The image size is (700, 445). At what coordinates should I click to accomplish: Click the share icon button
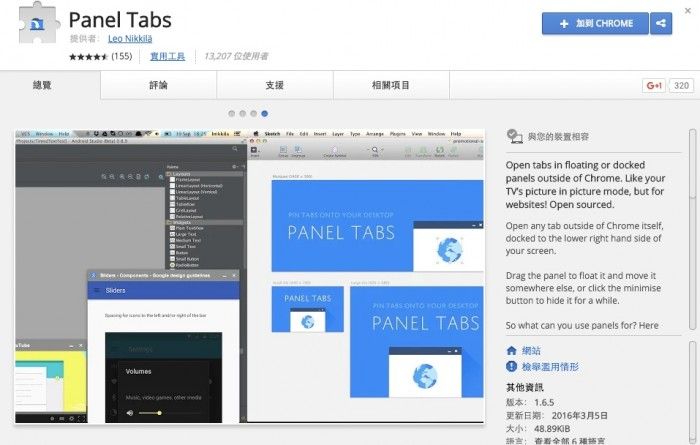pyautogui.click(x=661, y=23)
